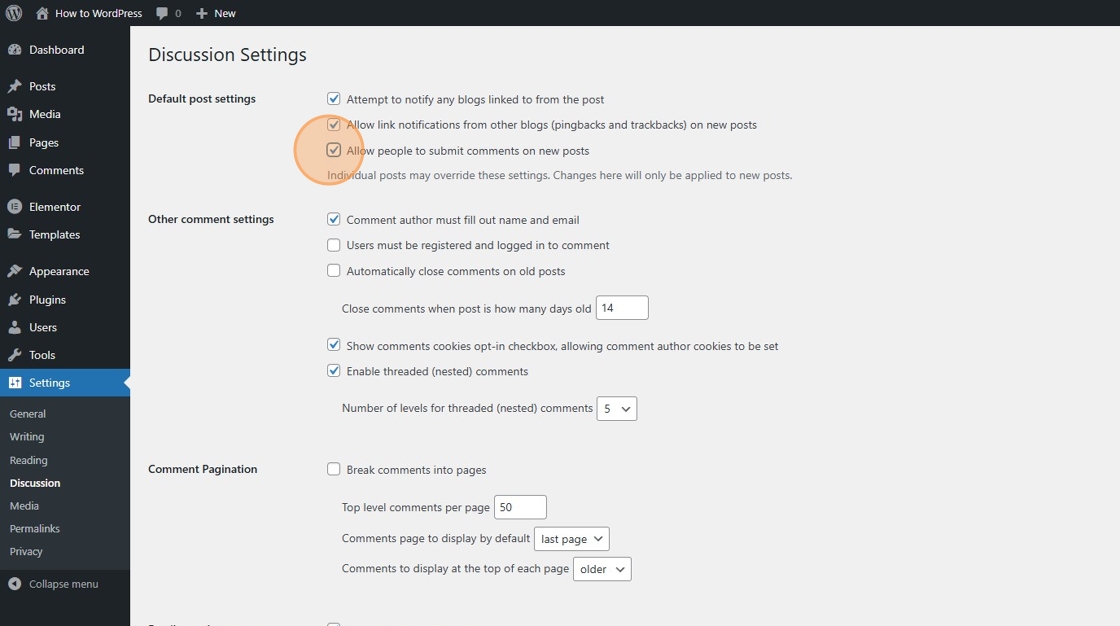Click the home icon beside site name
This screenshot has width=1120, height=626.
click(42, 13)
